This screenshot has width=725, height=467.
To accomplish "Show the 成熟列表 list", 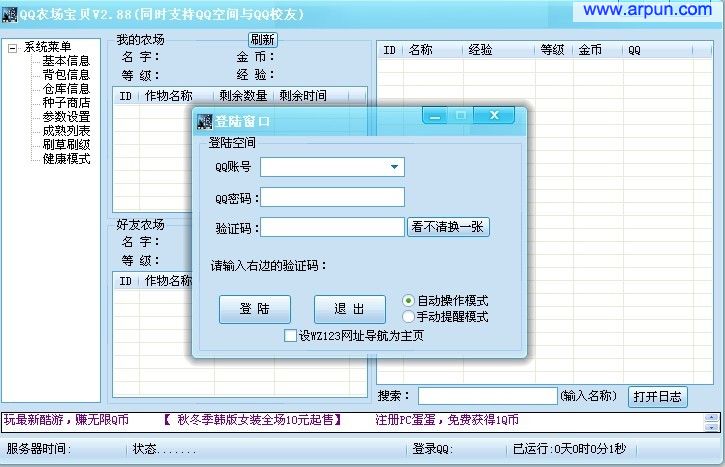I will point(66,130).
